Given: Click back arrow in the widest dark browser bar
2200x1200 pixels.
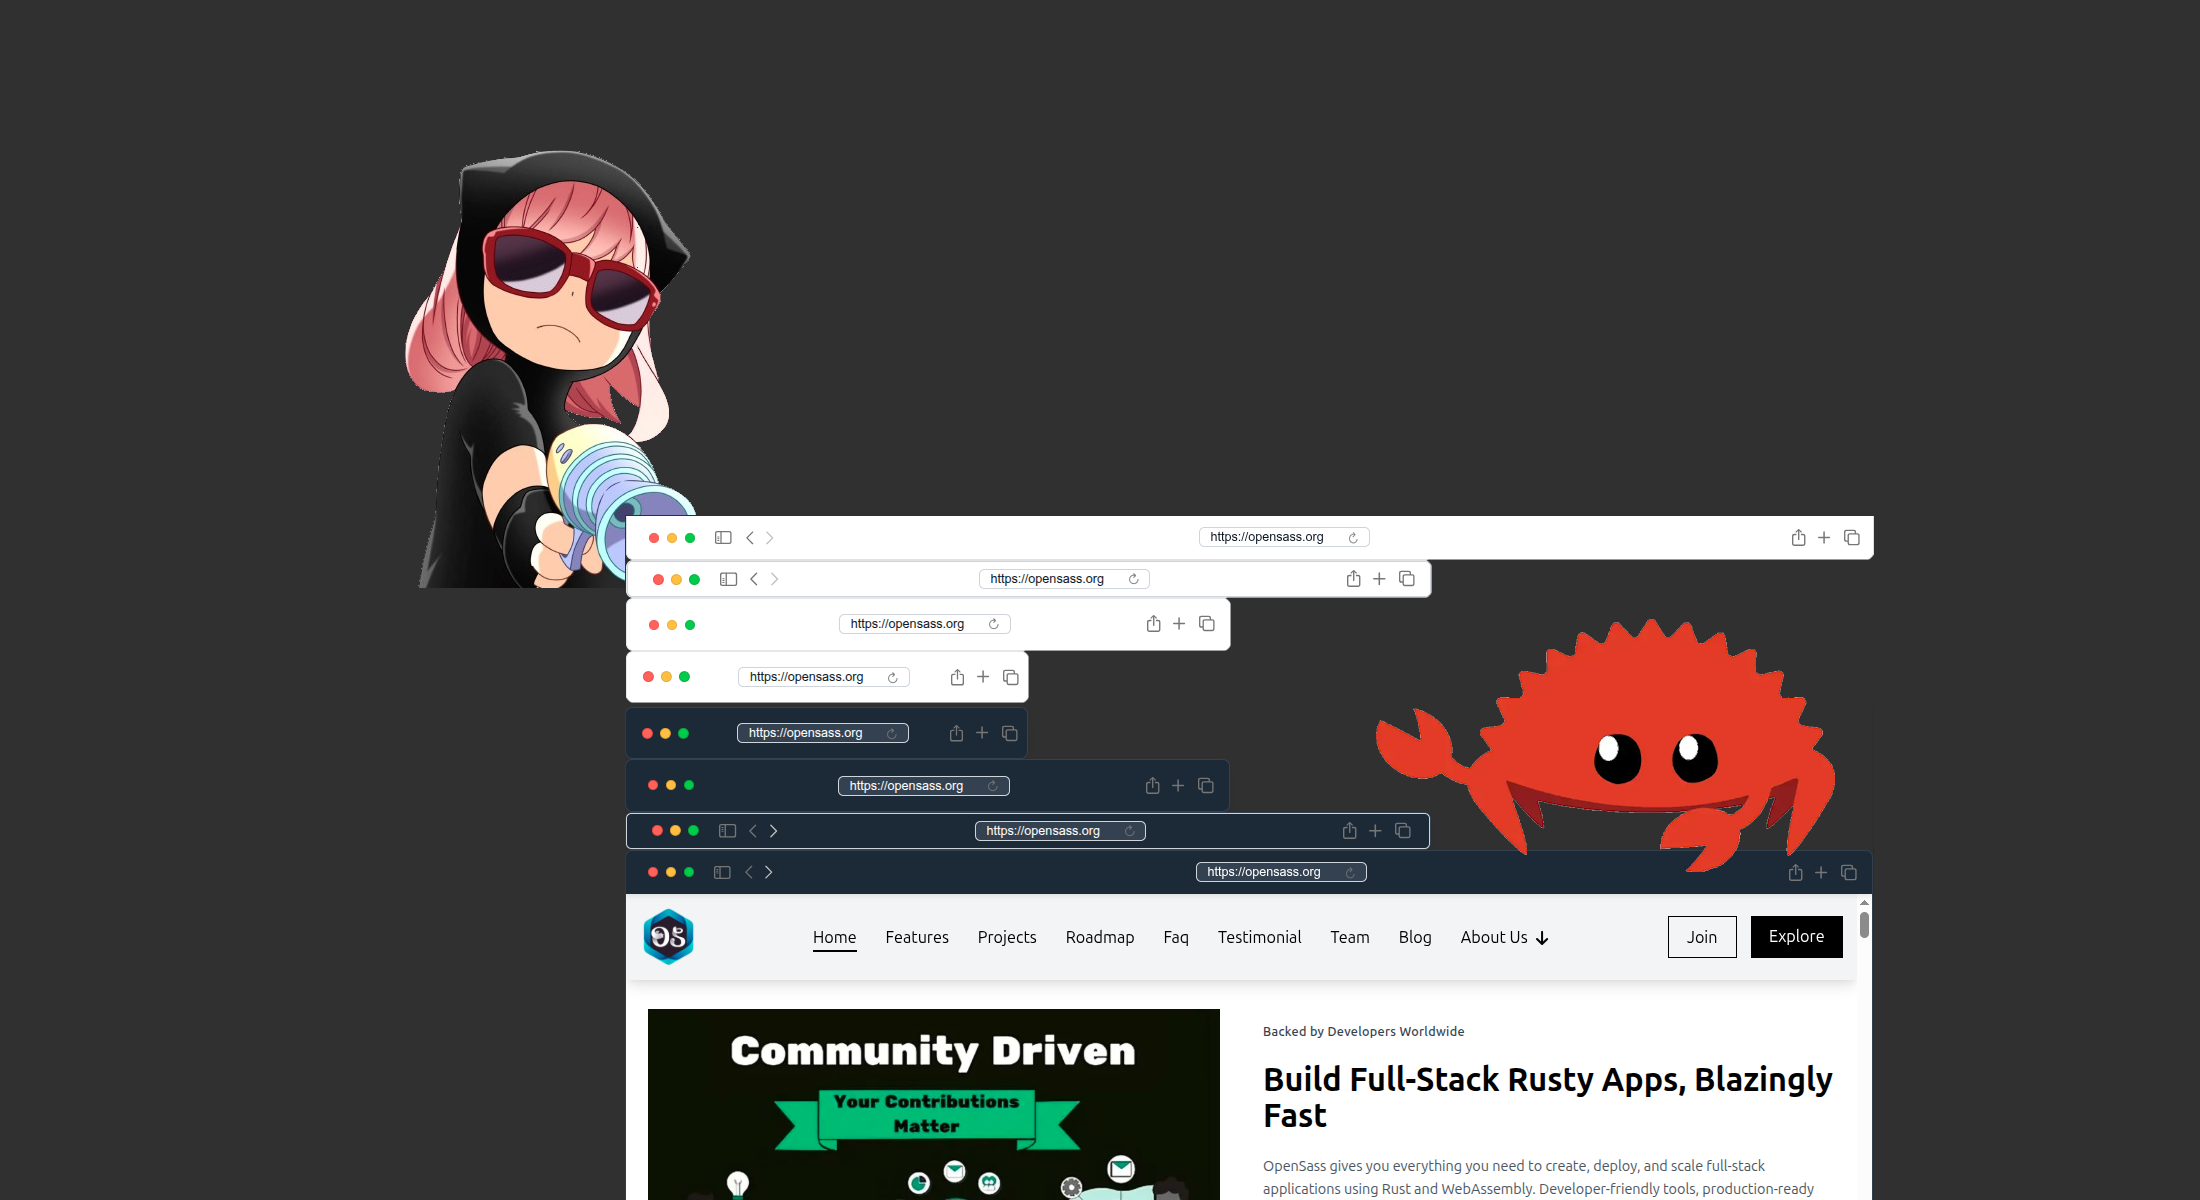Looking at the screenshot, I should pyautogui.click(x=749, y=873).
